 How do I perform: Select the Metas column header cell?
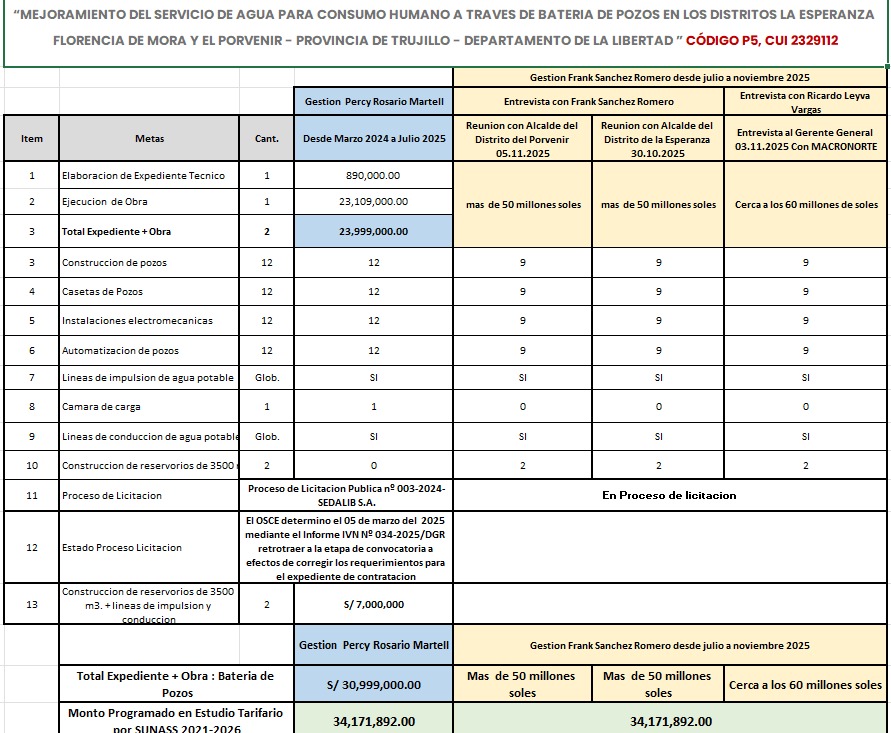point(149,138)
